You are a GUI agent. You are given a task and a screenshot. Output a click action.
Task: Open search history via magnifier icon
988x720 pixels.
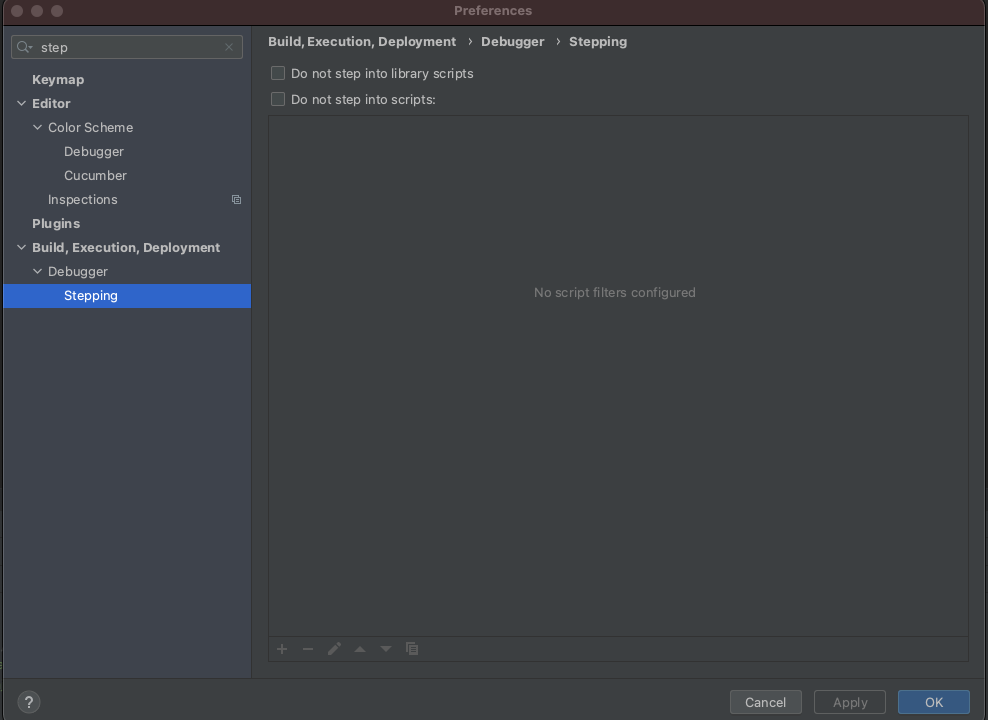tap(25, 47)
